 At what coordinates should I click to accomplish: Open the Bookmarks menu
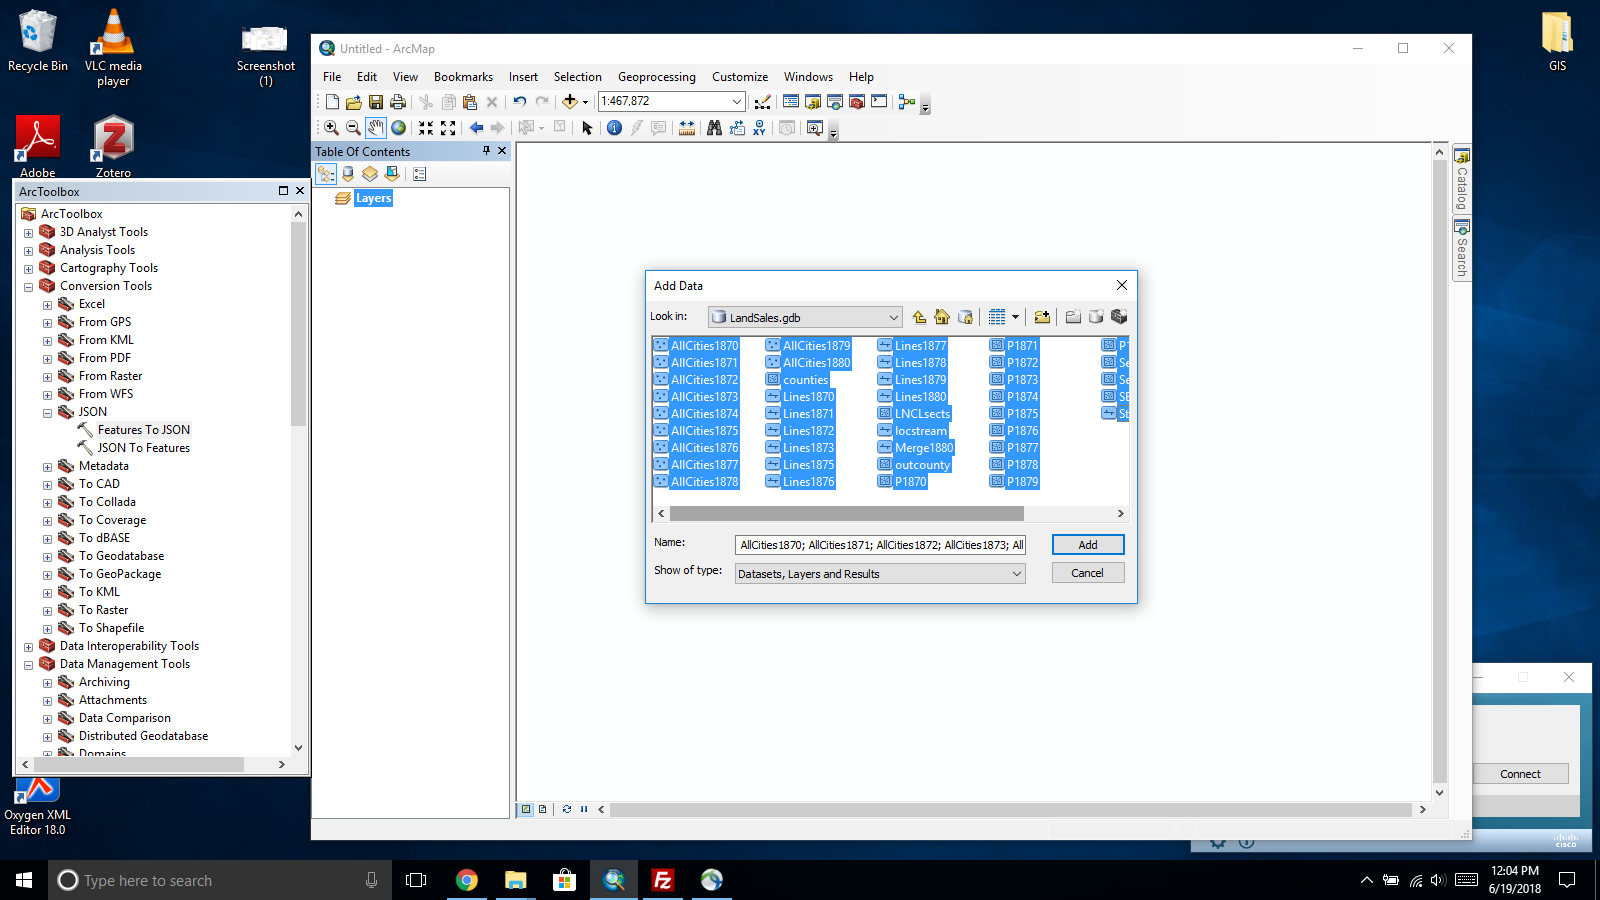[x=463, y=77]
